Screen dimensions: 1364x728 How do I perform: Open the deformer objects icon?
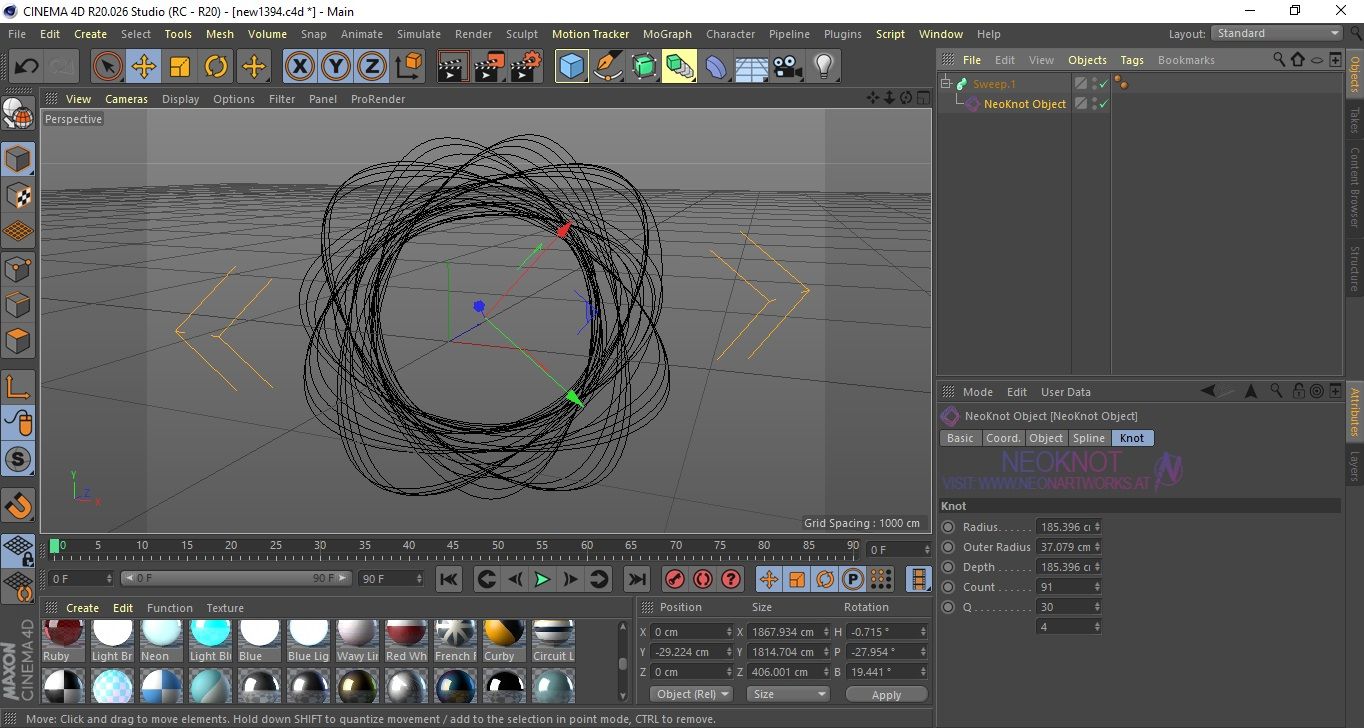[x=716, y=67]
